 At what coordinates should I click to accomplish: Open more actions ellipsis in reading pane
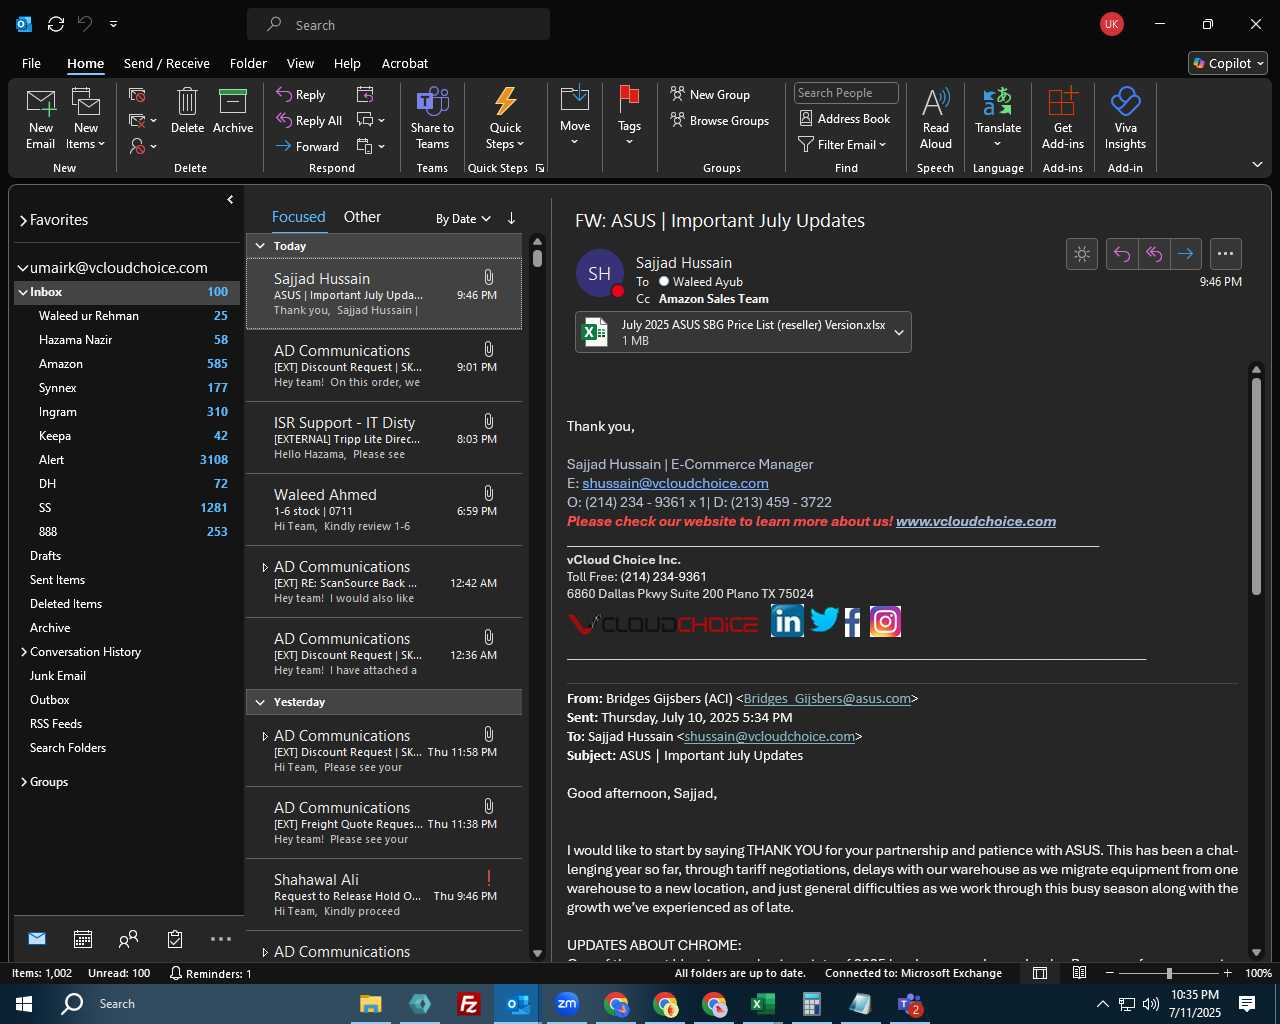(x=1226, y=254)
